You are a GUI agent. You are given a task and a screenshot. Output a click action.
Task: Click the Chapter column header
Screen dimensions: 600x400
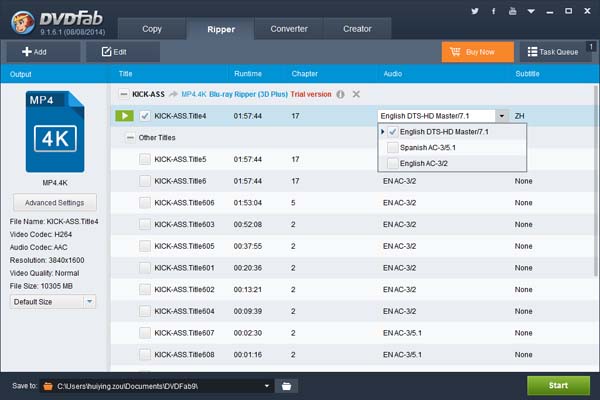304,73
